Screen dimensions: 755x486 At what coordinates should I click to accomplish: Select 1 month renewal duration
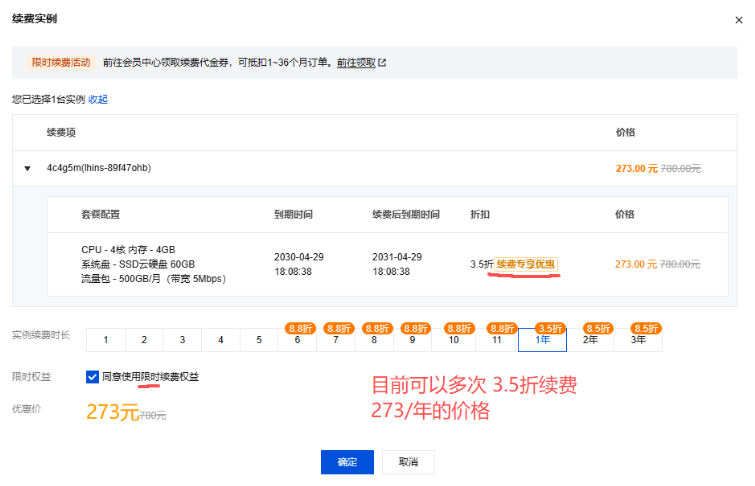(x=105, y=340)
